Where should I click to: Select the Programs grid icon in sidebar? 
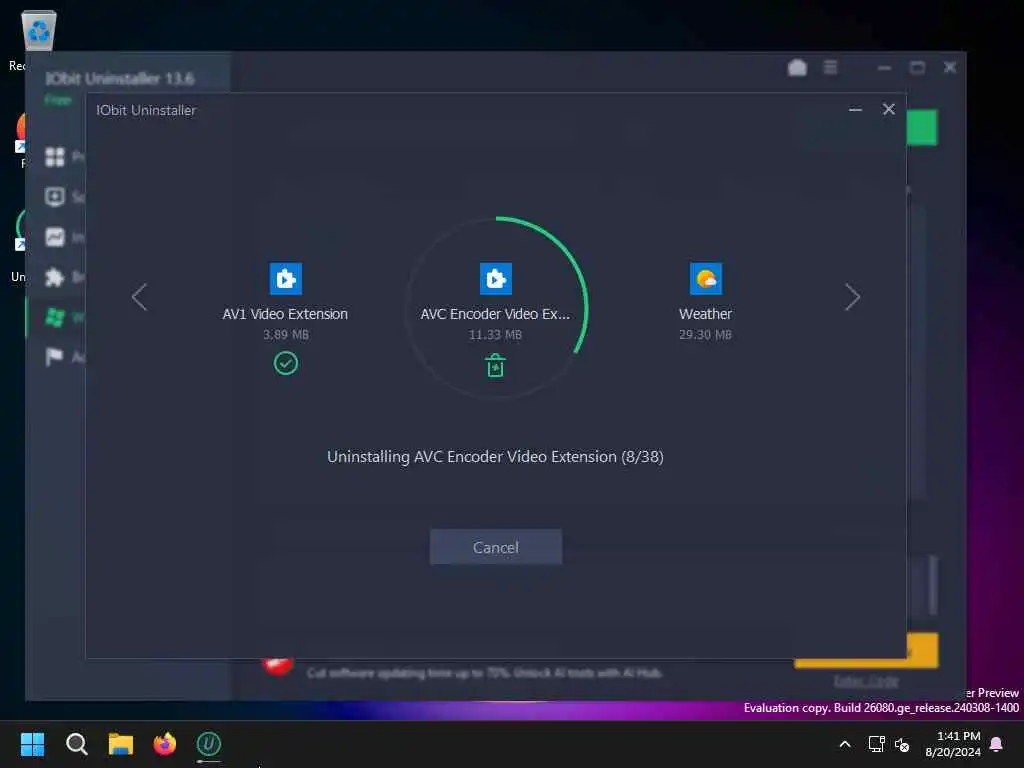pyautogui.click(x=55, y=157)
